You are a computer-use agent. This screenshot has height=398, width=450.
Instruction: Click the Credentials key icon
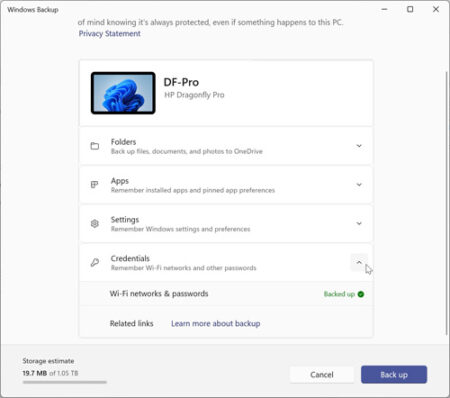point(95,262)
